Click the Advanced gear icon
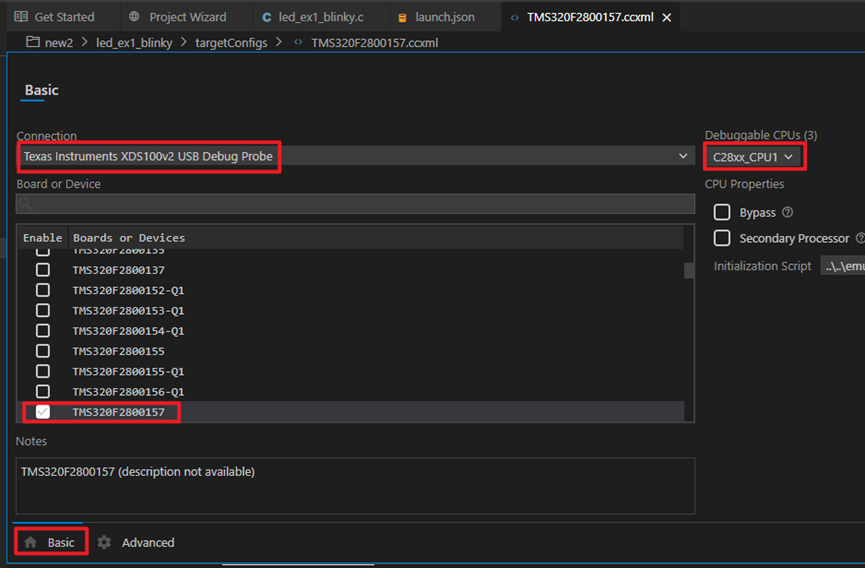The image size is (865, 568). pyautogui.click(x=104, y=543)
